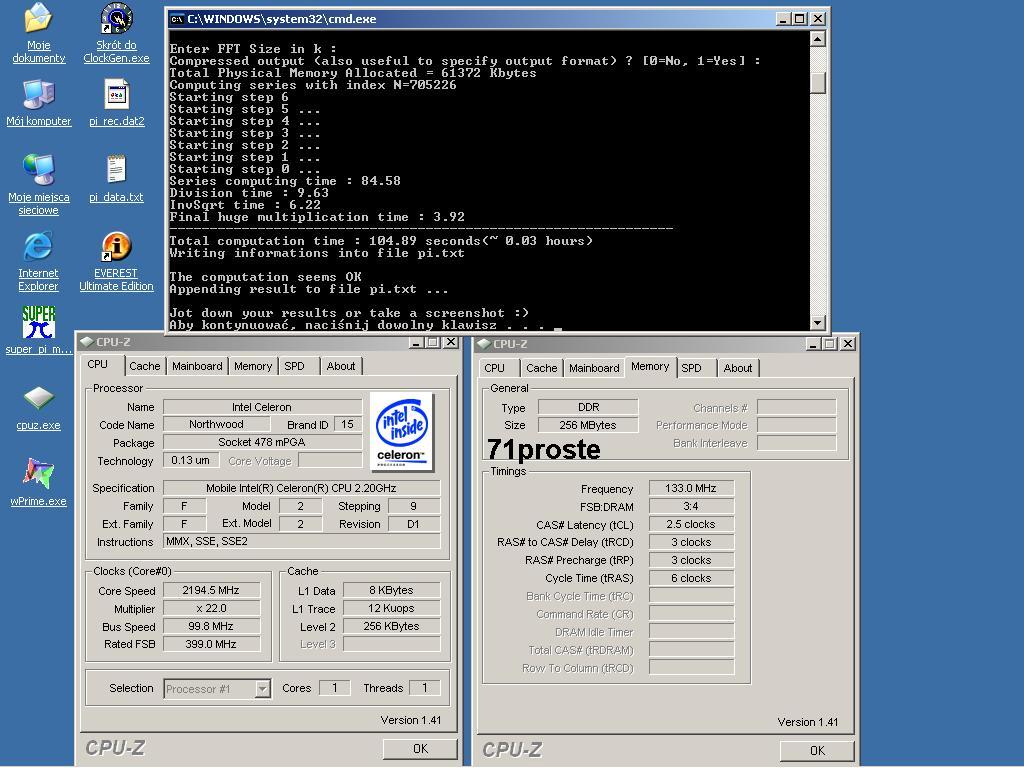Viewport: 1024px width, 768px height.
Task: Close the cmd.exe window
Action: click(x=818, y=19)
